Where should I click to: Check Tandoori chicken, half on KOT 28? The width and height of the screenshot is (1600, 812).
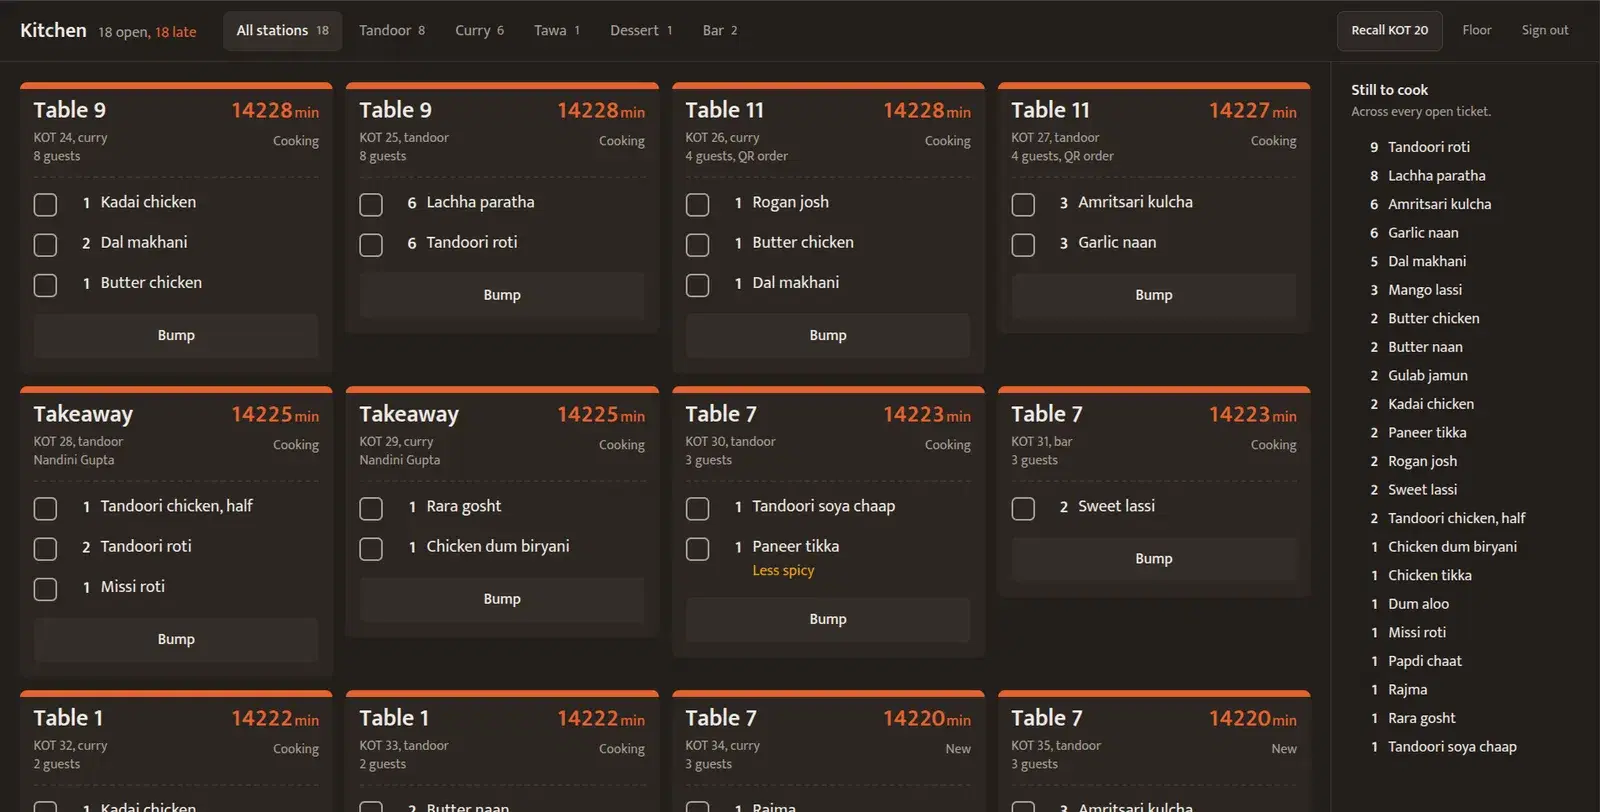(x=45, y=509)
